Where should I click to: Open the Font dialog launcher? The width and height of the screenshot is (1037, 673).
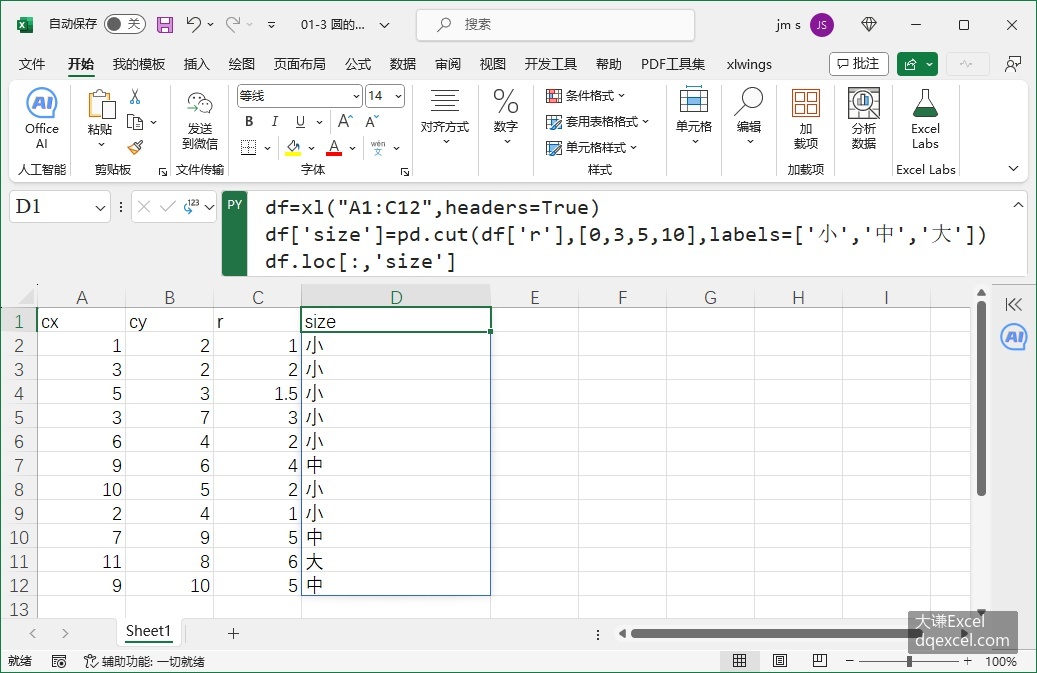pyautogui.click(x=405, y=172)
